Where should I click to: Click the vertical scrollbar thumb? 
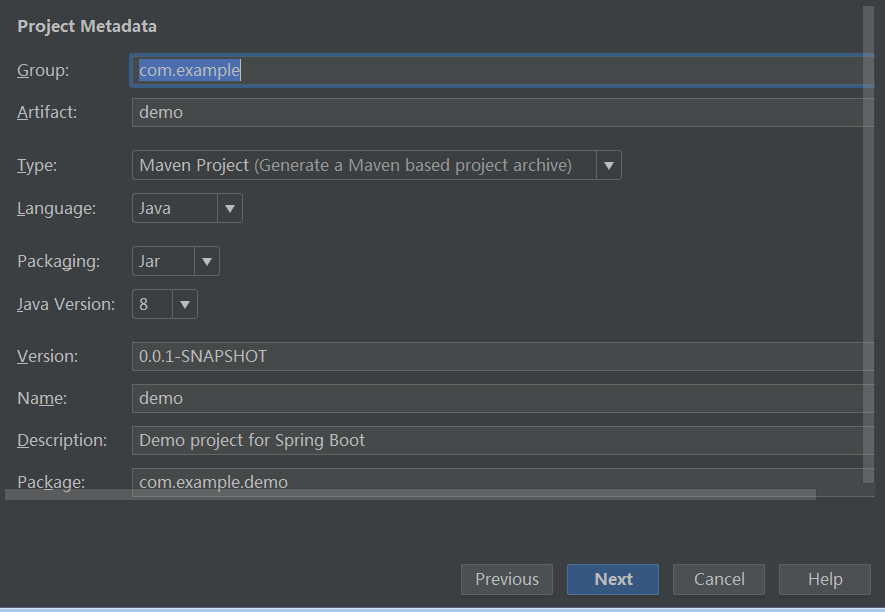click(x=869, y=244)
